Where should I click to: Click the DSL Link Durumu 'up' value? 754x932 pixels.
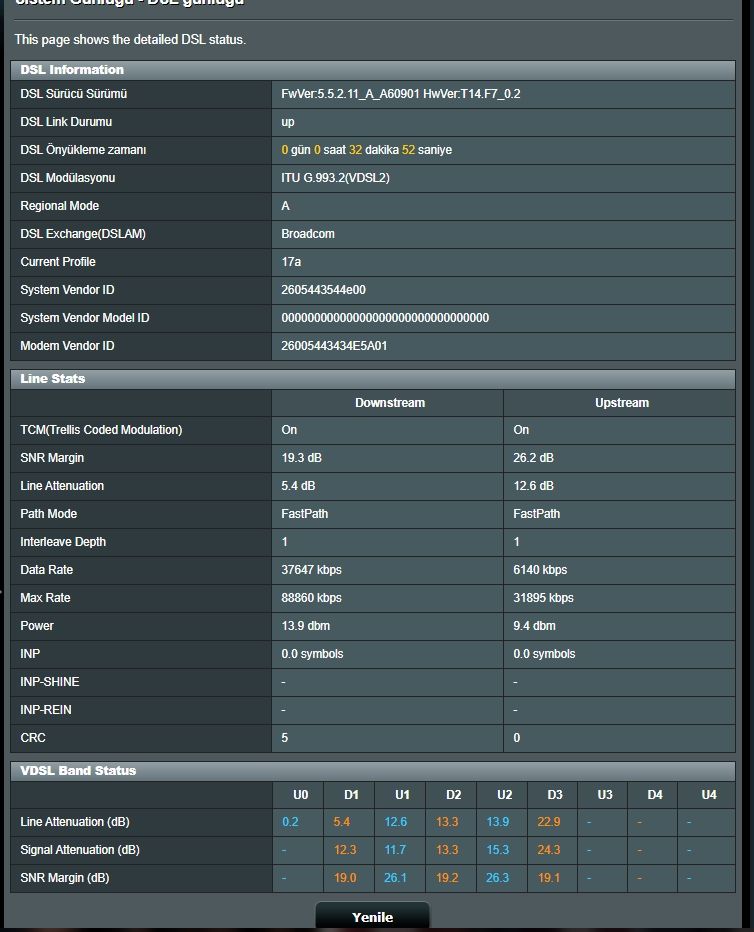point(288,122)
